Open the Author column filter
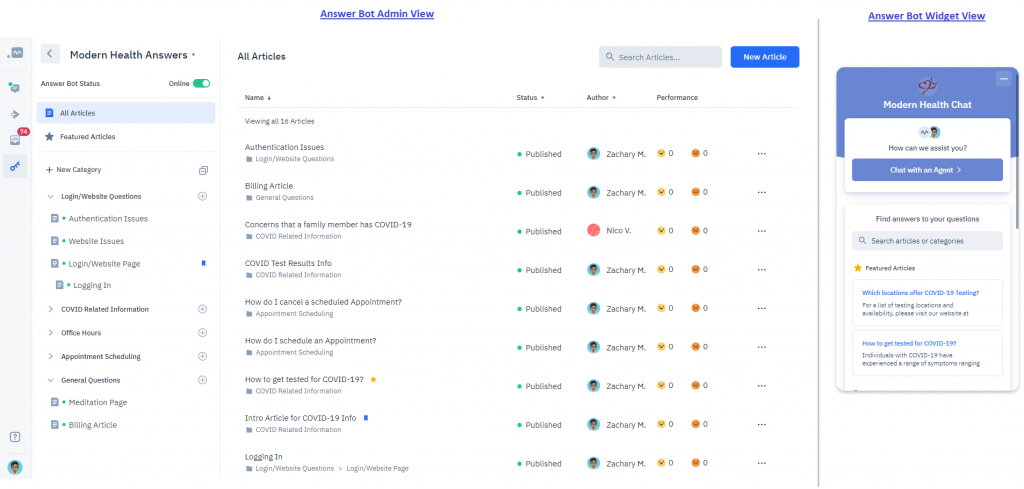The width and height of the screenshot is (1024, 489). 601,98
